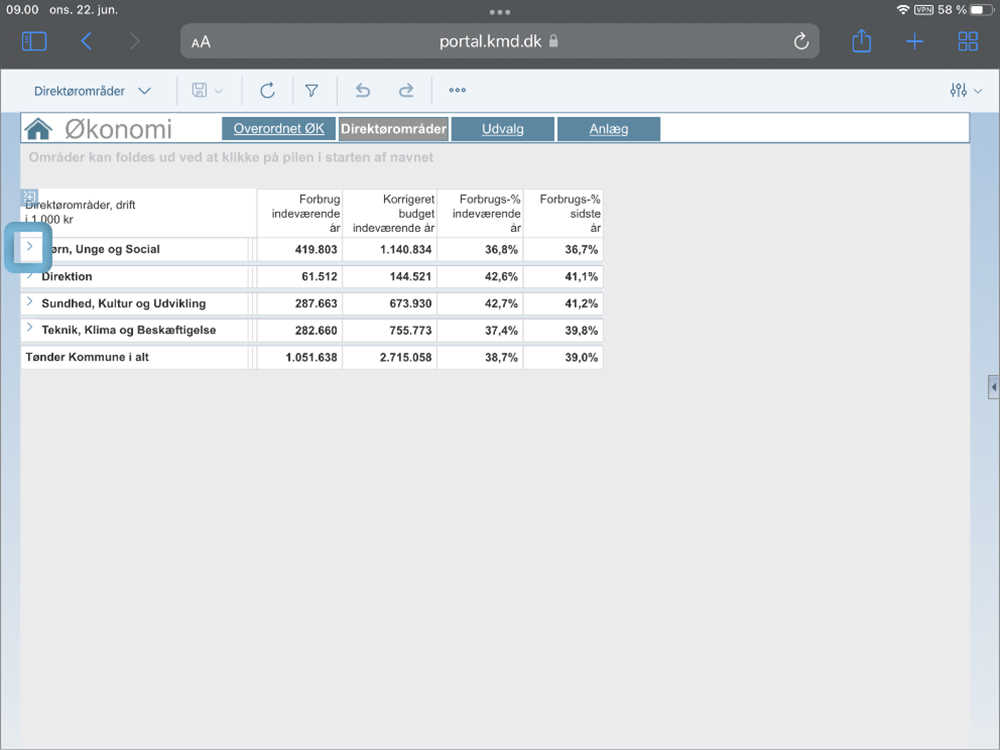
Task: Tap the portal.kmd.dk address bar
Action: [x=499, y=41]
